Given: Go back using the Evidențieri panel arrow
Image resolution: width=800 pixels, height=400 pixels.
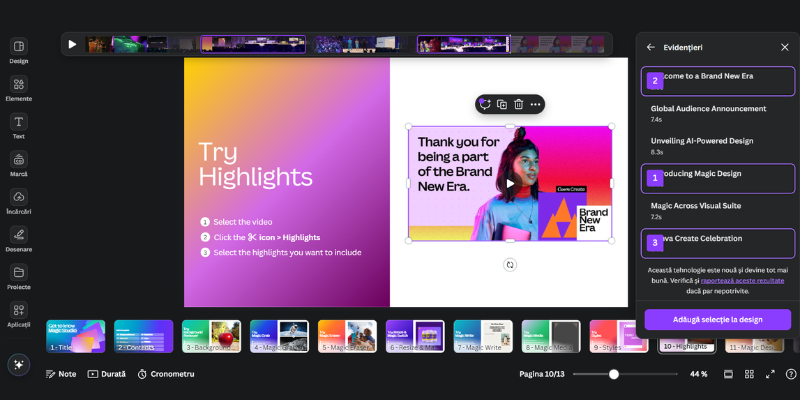Looking at the screenshot, I should pos(651,47).
